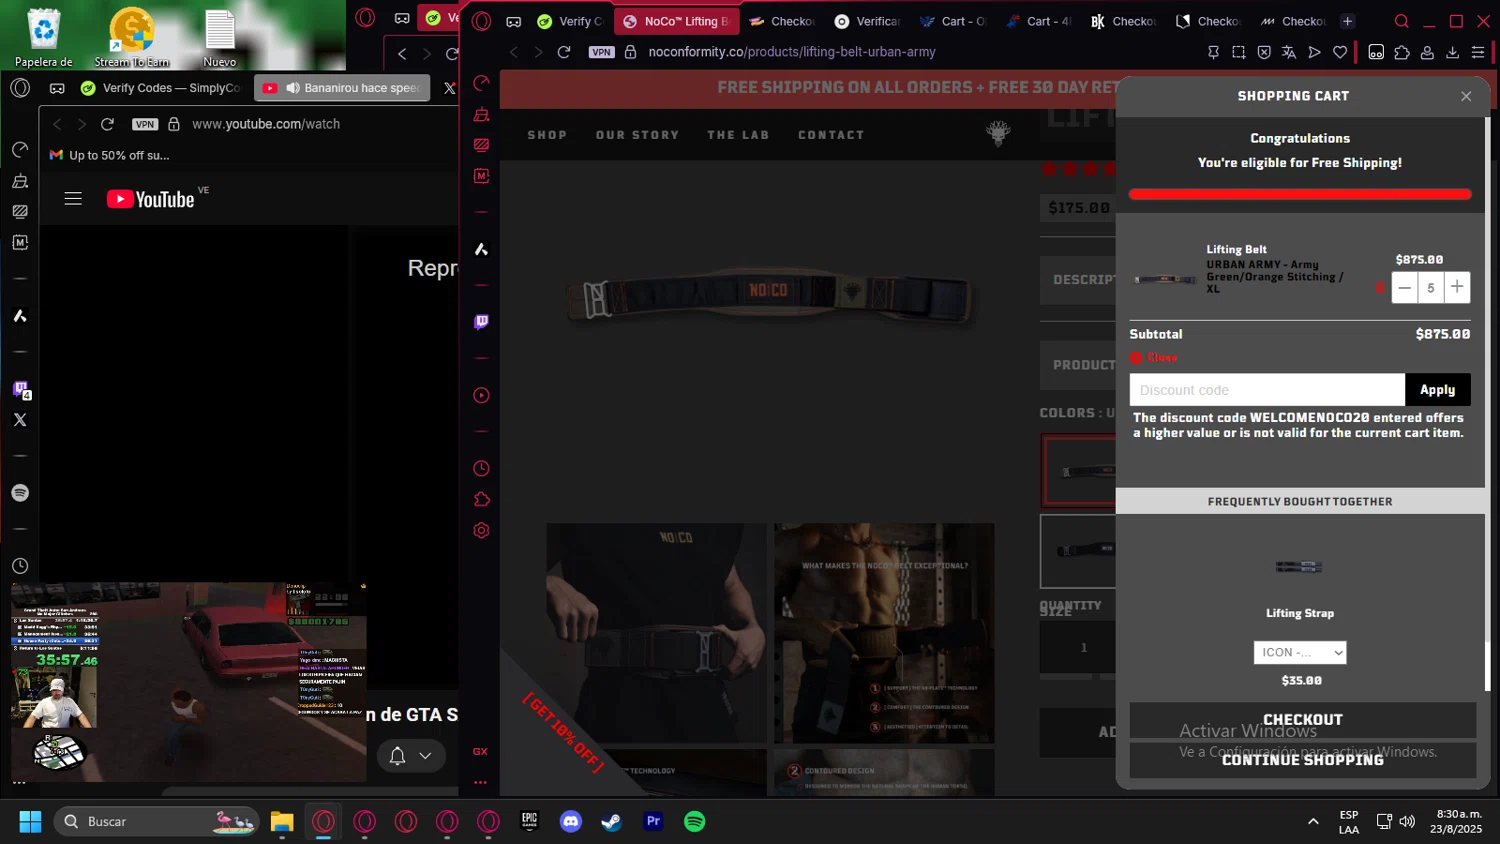The height and width of the screenshot is (844, 1500).
Task: Open the Opera menu in the front browser window
Action: [482, 21]
